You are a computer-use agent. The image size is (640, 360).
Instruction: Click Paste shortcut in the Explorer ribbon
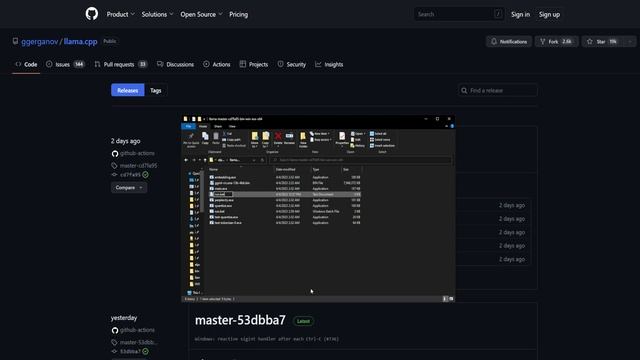pyautogui.click(x=234, y=146)
